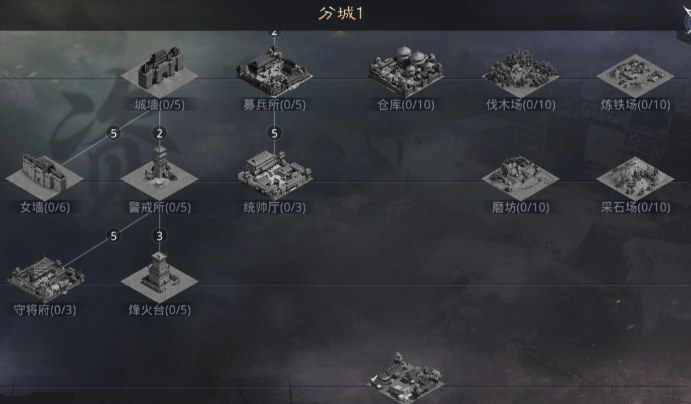691x404 pixels.
Task: Select the 分城1 title tab
Action: click(x=340, y=14)
